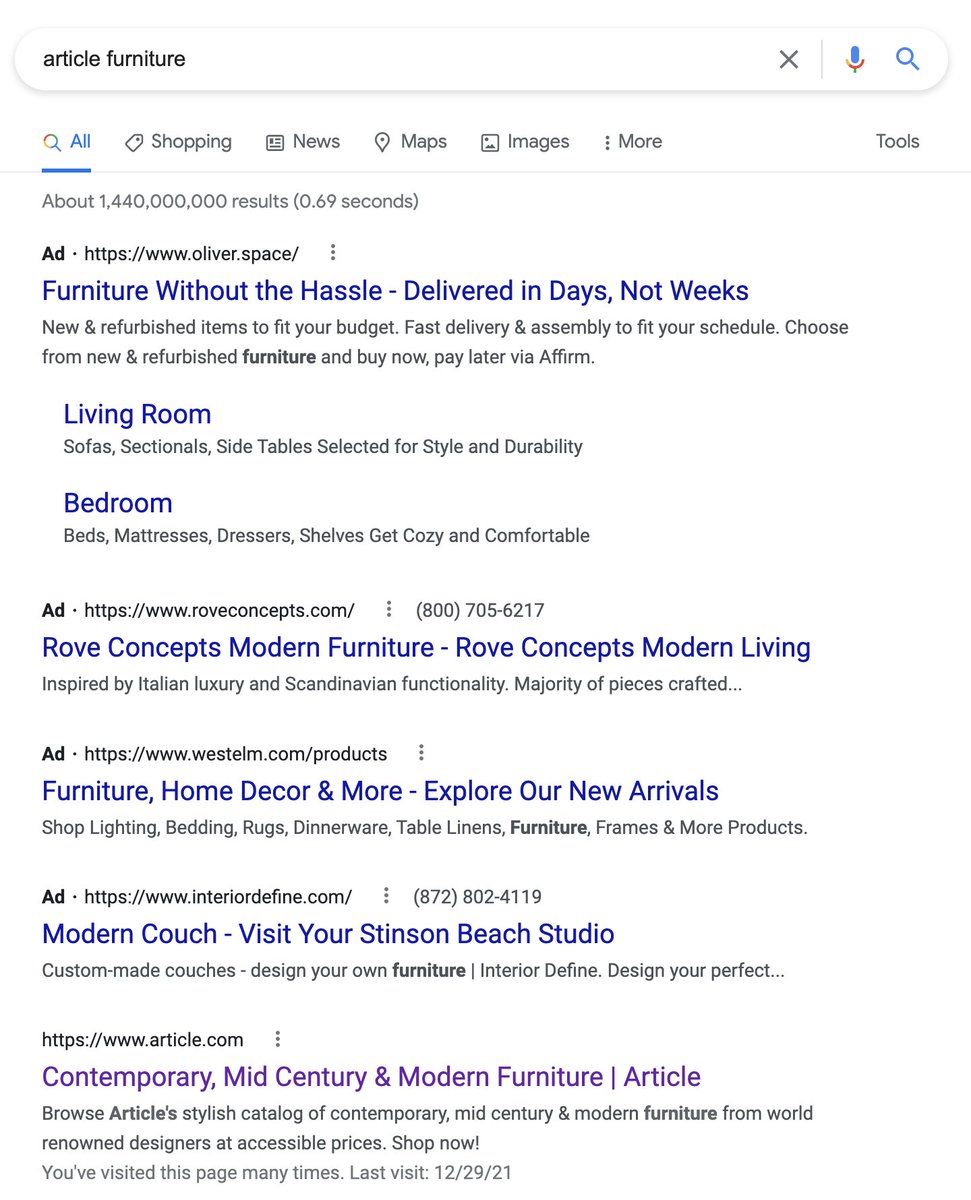Click the Rove Concepts phone number (800) 705-6217
The image size is (971, 1200).
pyautogui.click(x=480, y=610)
